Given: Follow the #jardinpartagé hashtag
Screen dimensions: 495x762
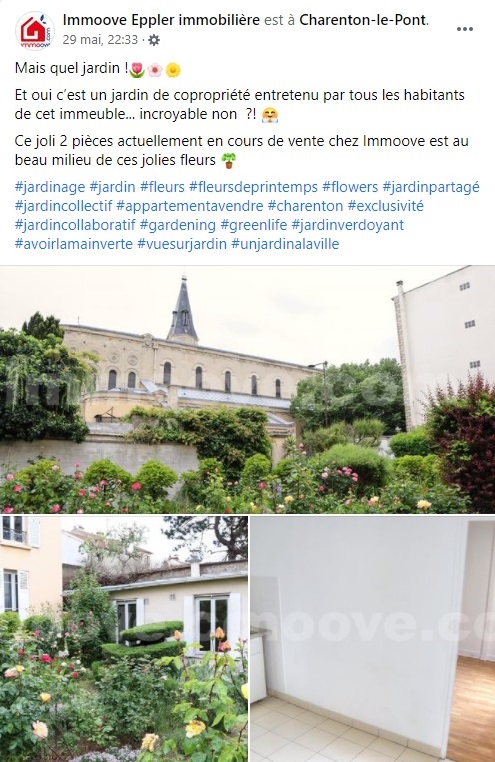Looking at the screenshot, I should [431, 187].
